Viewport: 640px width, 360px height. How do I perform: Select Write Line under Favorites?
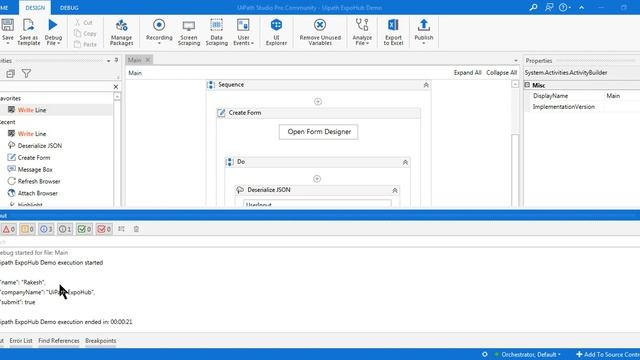32,110
